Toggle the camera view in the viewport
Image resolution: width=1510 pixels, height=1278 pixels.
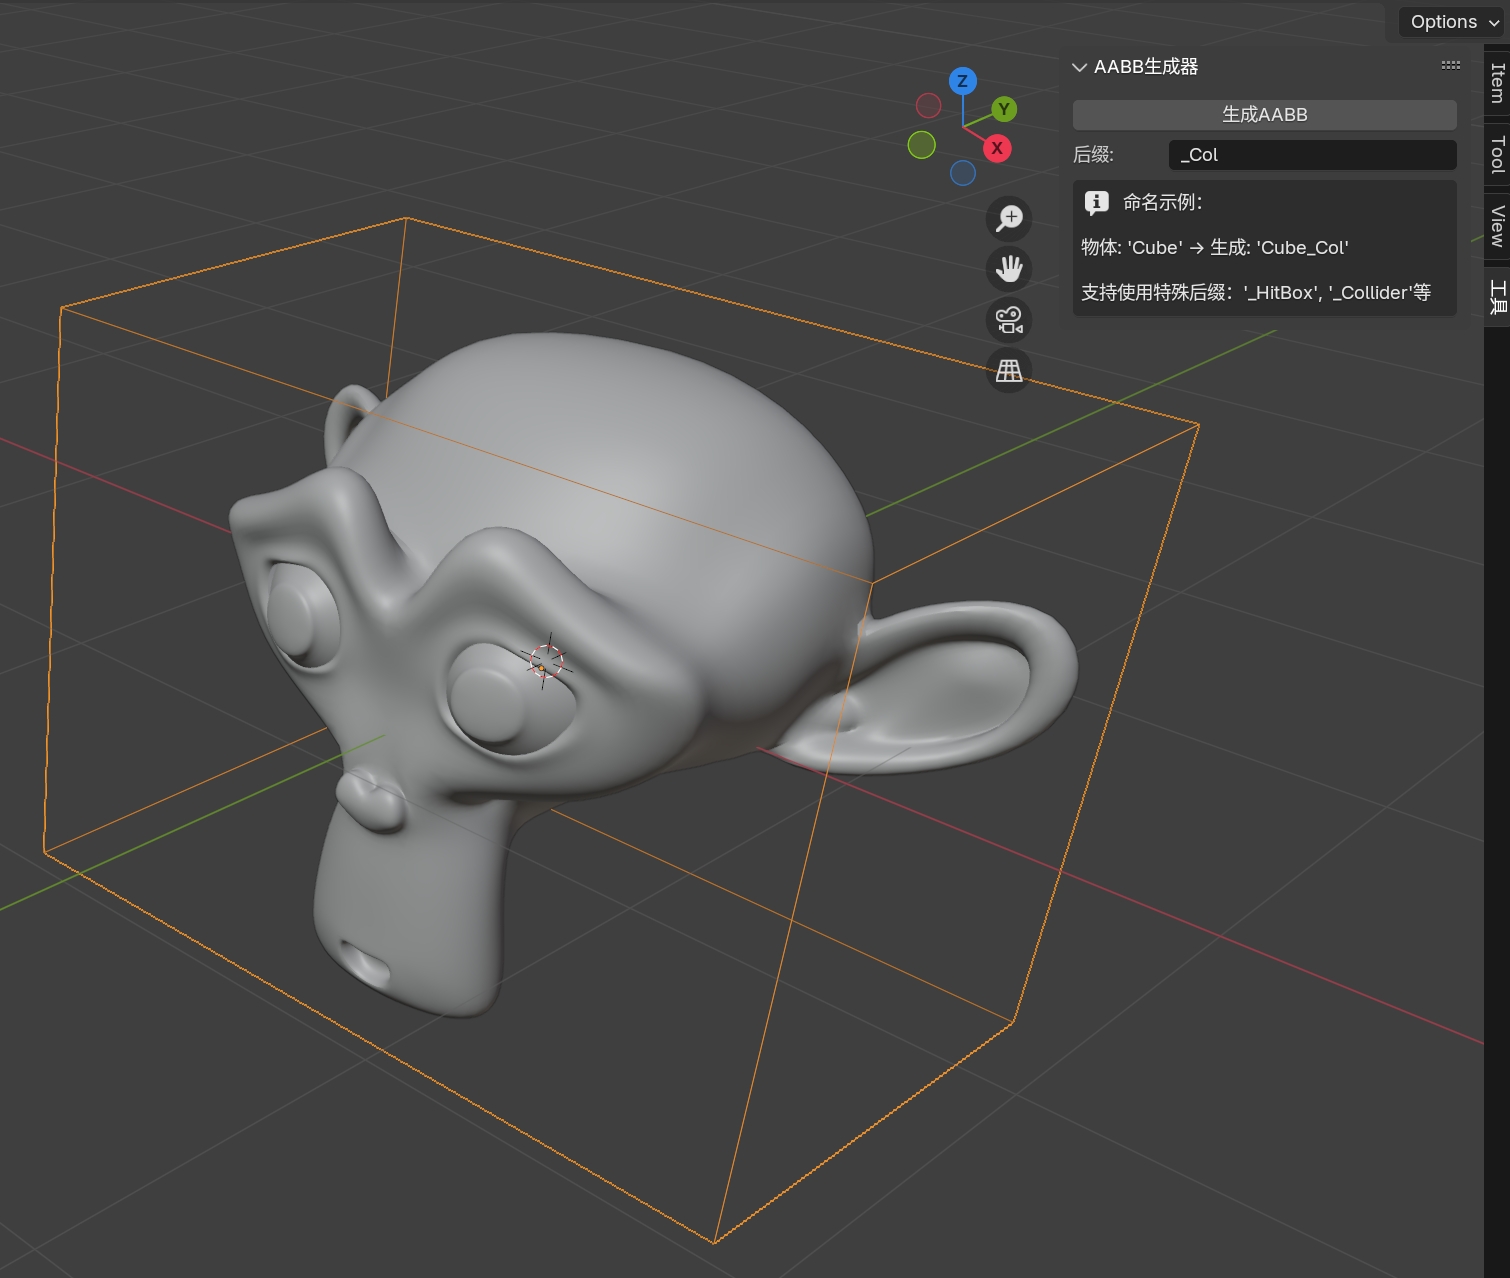1009,319
